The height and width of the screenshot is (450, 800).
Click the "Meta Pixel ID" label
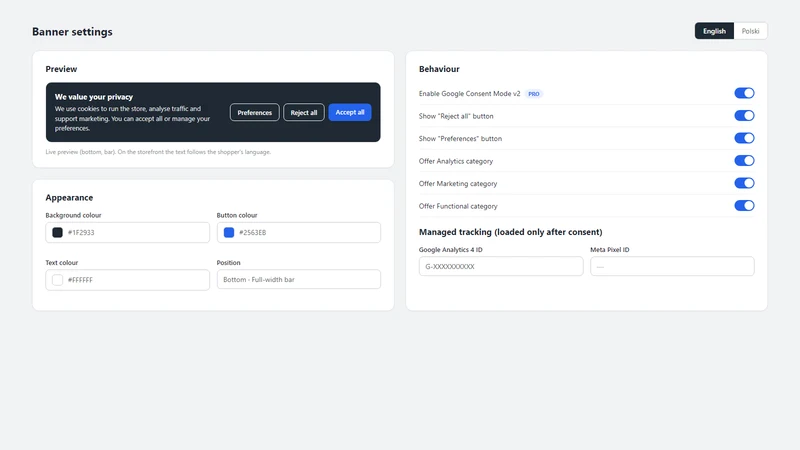[610, 250]
